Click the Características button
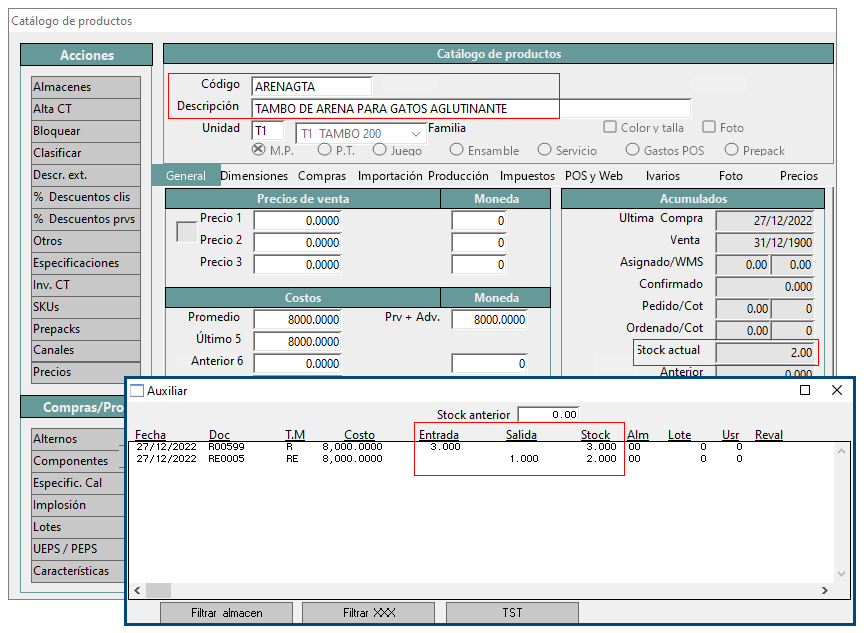864x633 pixels. (x=78, y=571)
